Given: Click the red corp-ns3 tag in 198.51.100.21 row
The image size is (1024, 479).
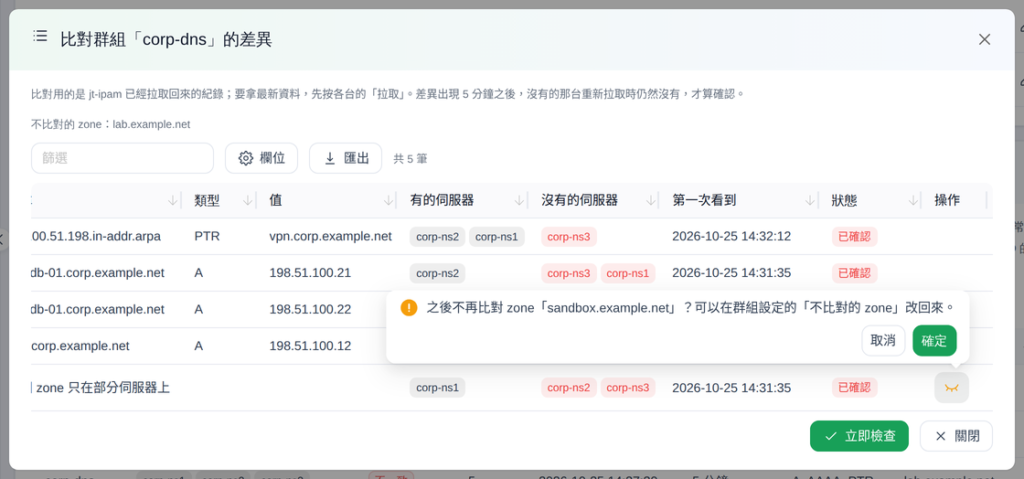Looking at the screenshot, I should tap(569, 273).
